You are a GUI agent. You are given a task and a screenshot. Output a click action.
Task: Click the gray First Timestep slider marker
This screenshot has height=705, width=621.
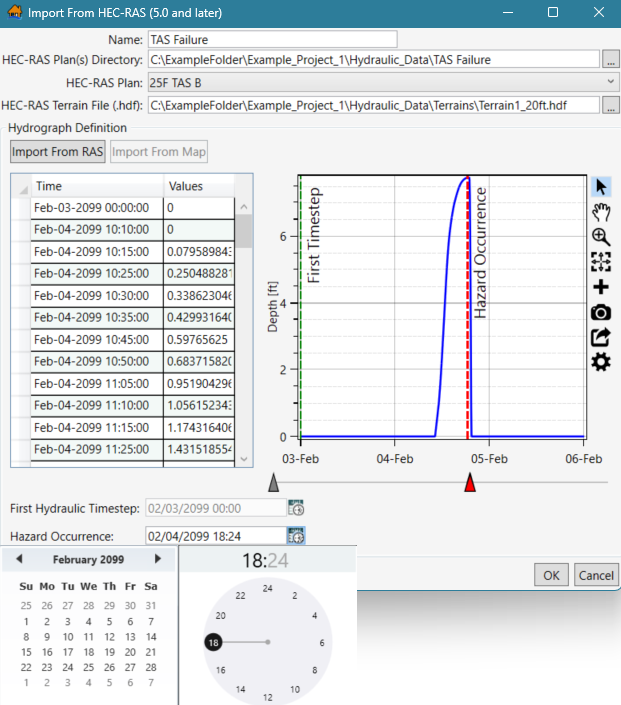[x=273, y=482]
